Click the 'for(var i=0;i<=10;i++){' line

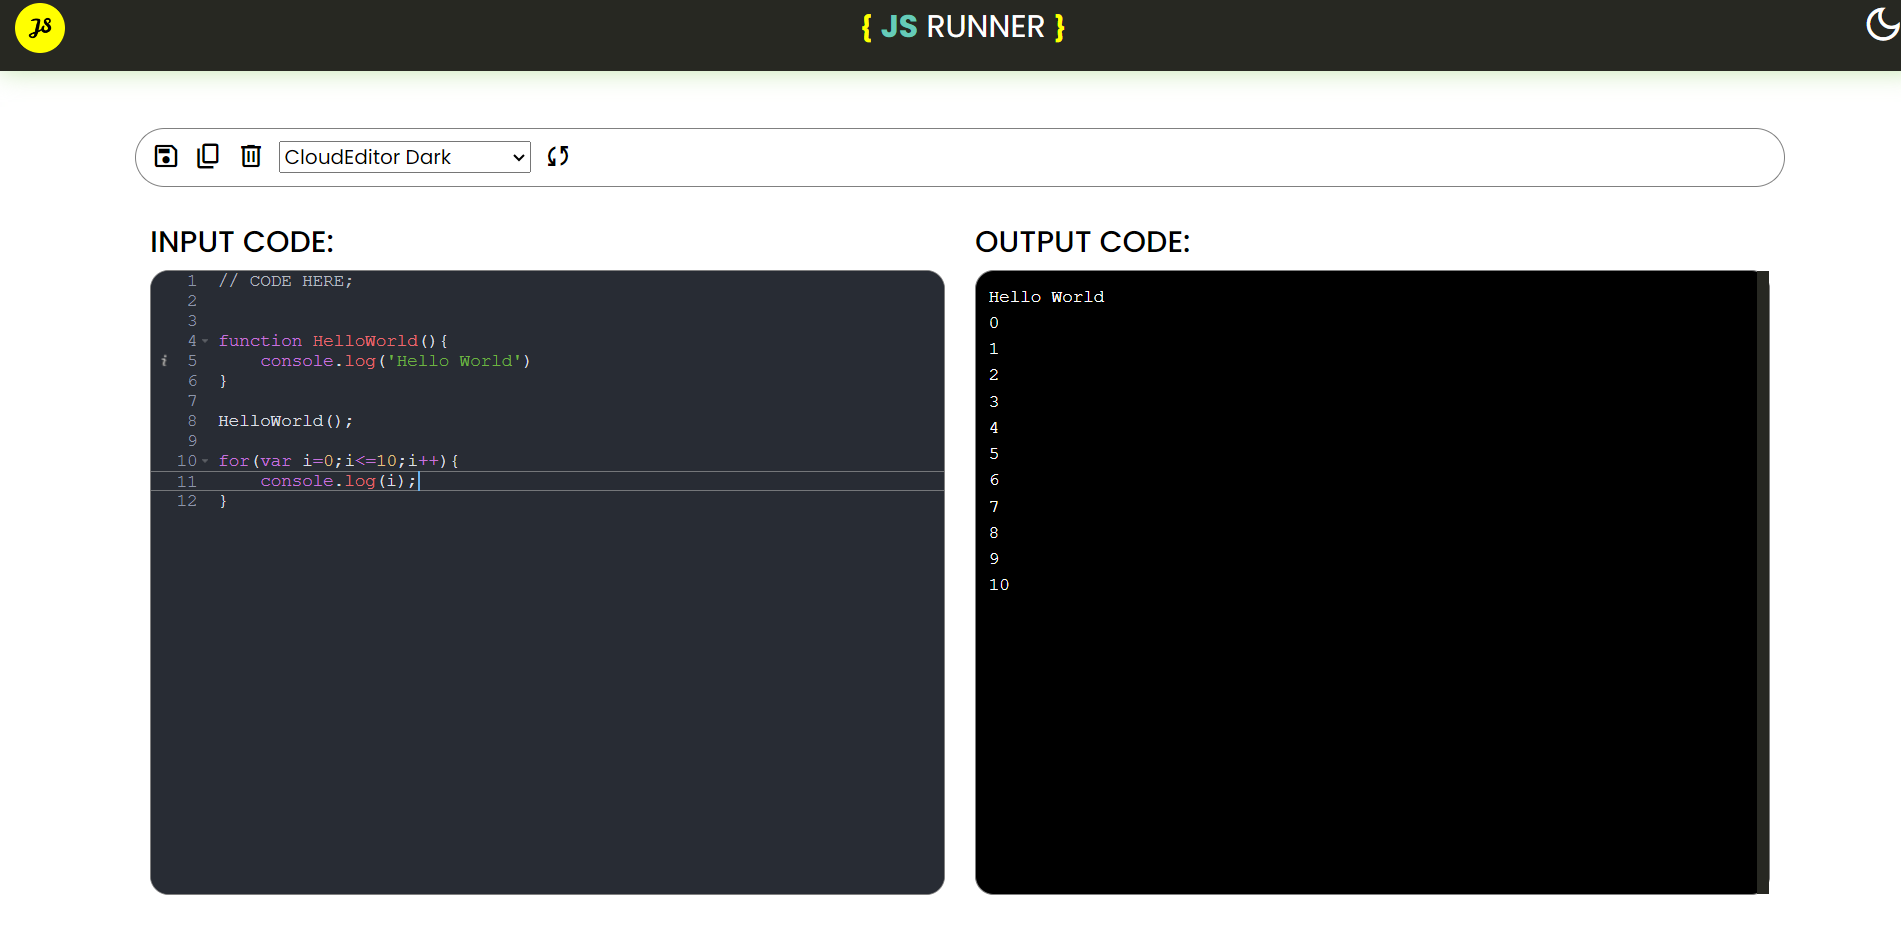(x=338, y=461)
